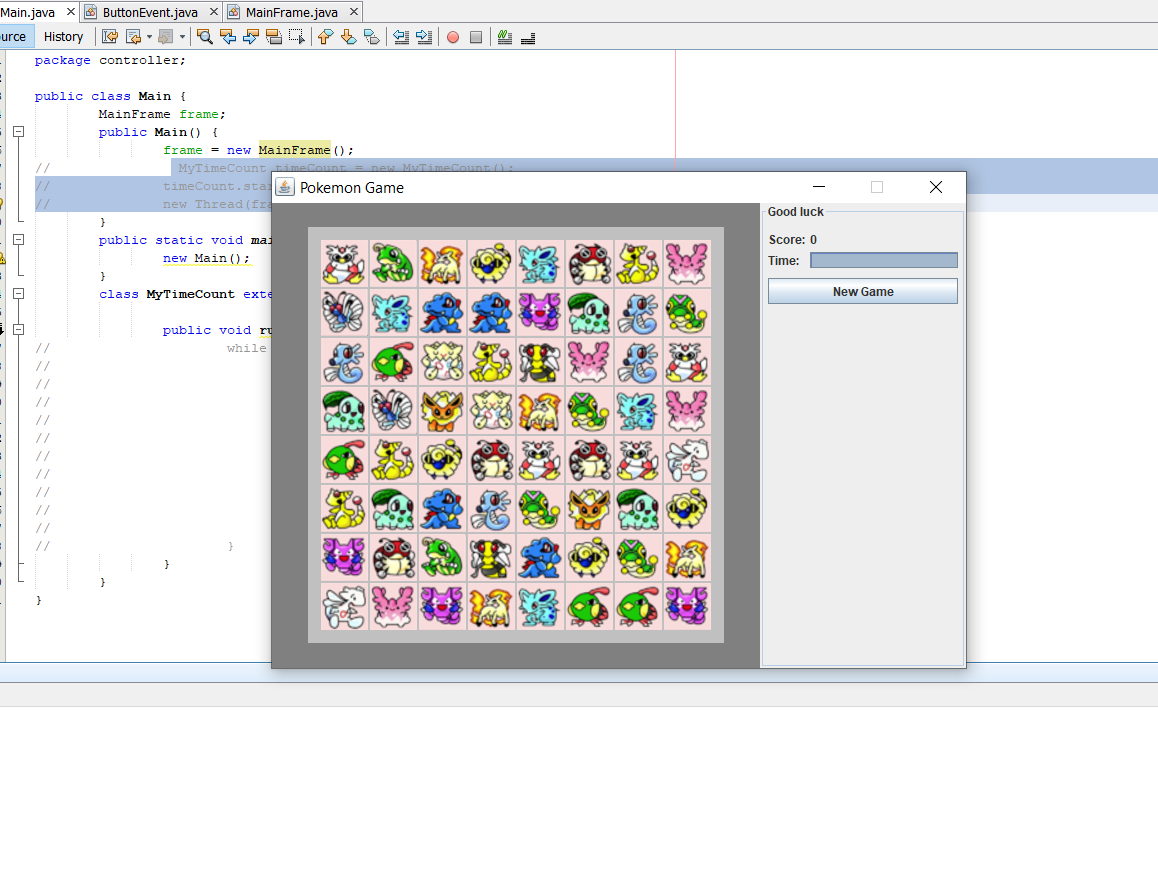Click the Time progress bar
Image resolution: width=1158 pixels, height=870 pixels.
pos(883,261)
